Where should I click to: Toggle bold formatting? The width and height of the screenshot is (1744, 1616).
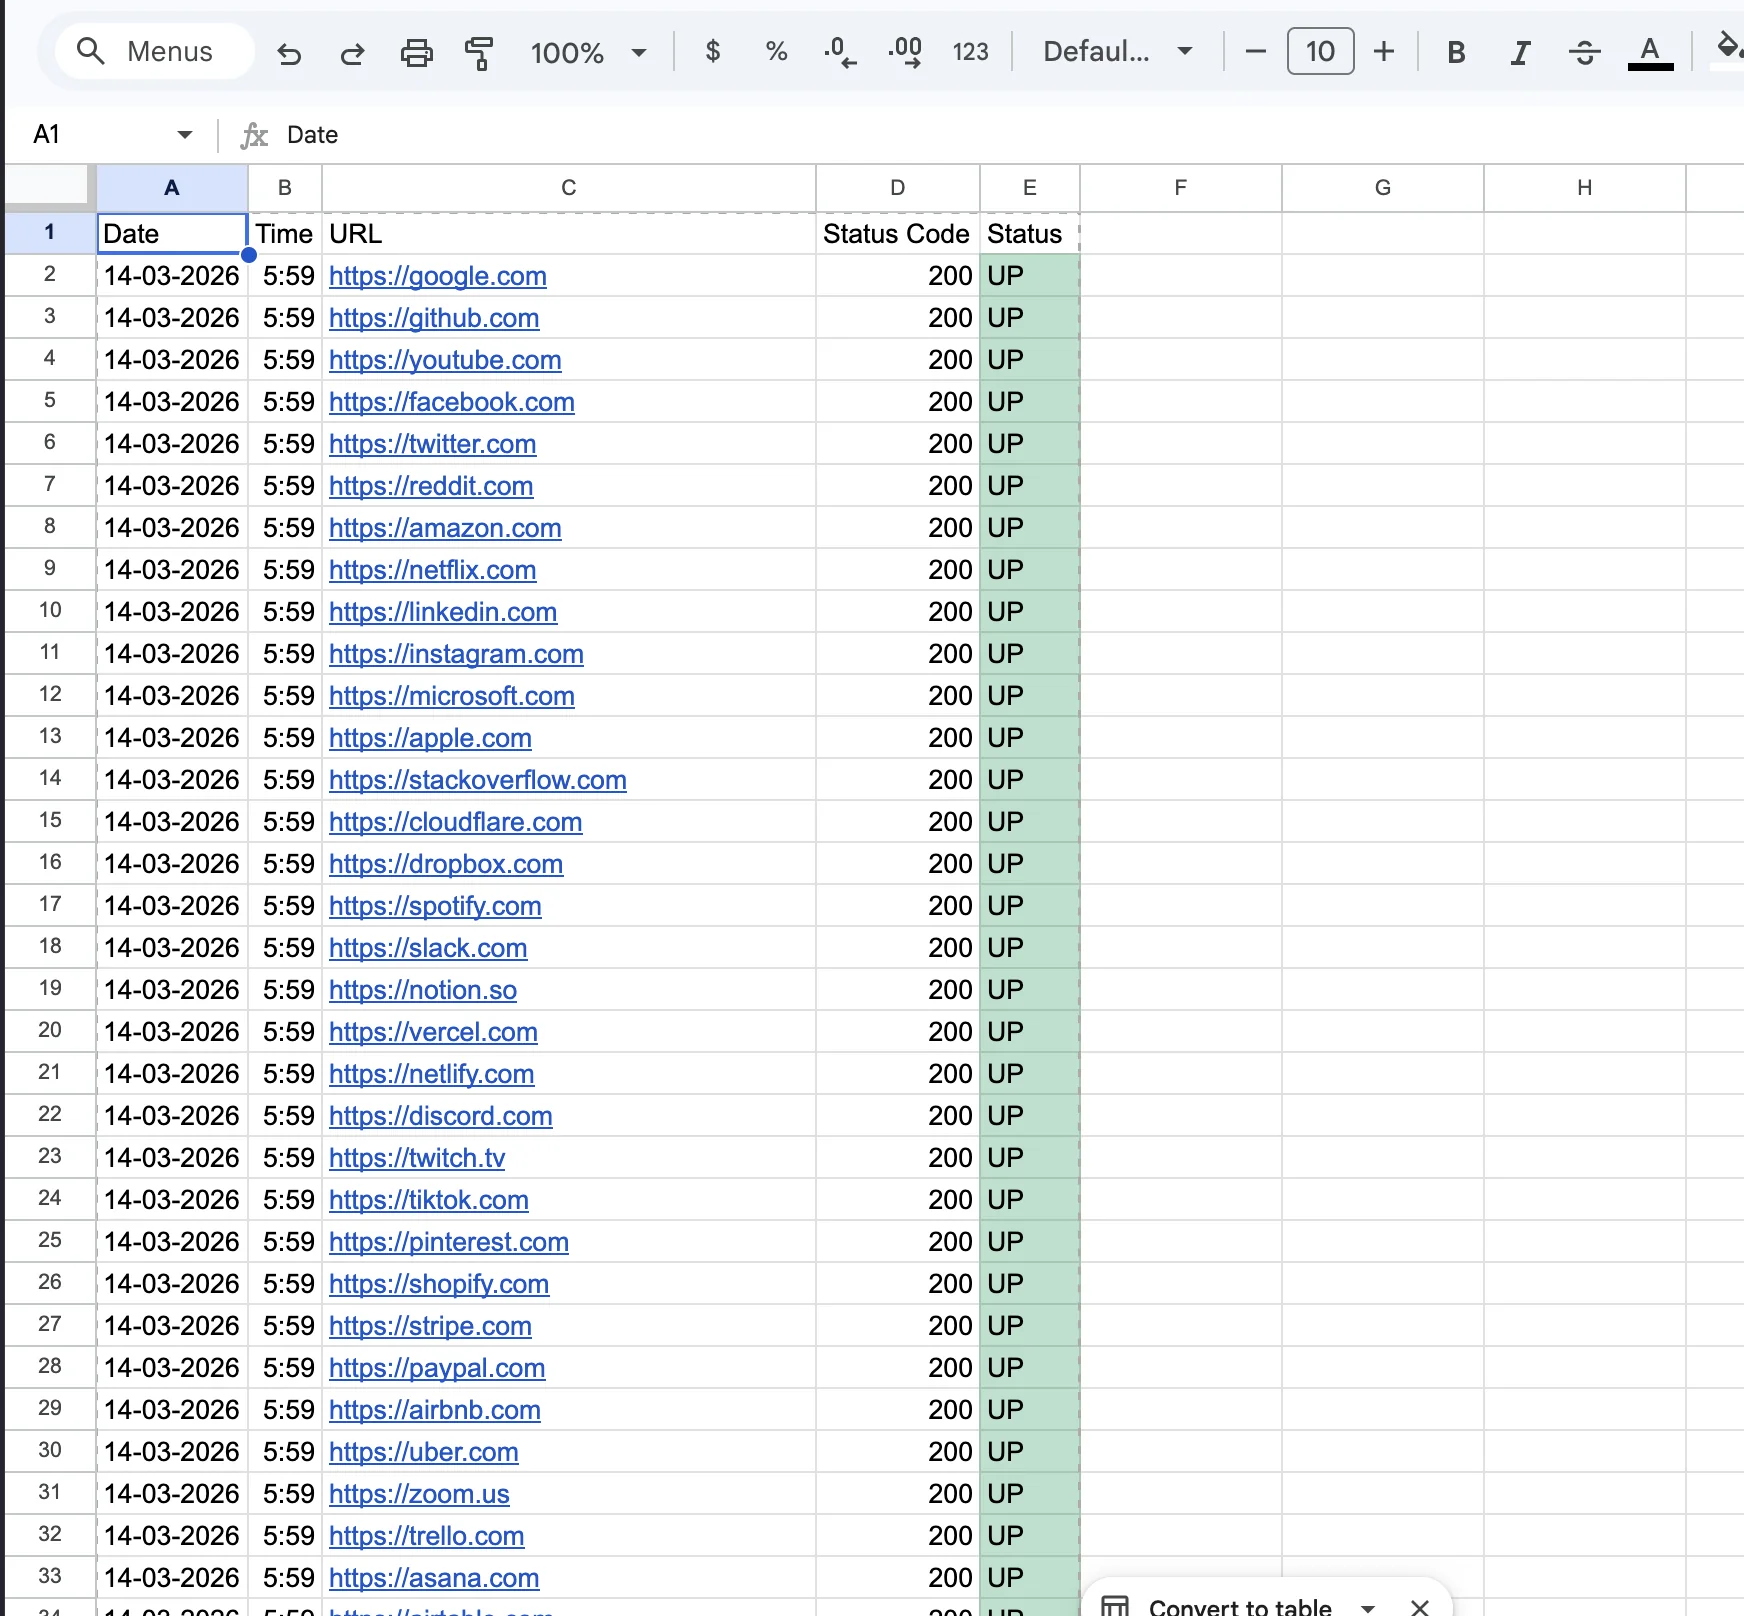[1456, 51]
